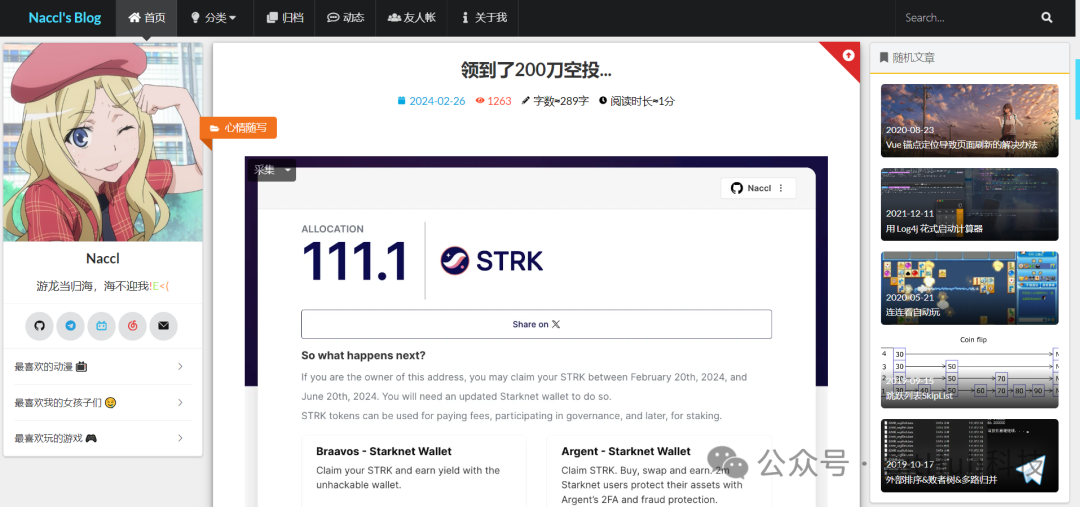Image resolution: width=1080 pixels, height=507 pixels.
Task: Open the 跳跃列表SkipList article thumbnail
Action: pyautogui.click(x=969, y=371)
